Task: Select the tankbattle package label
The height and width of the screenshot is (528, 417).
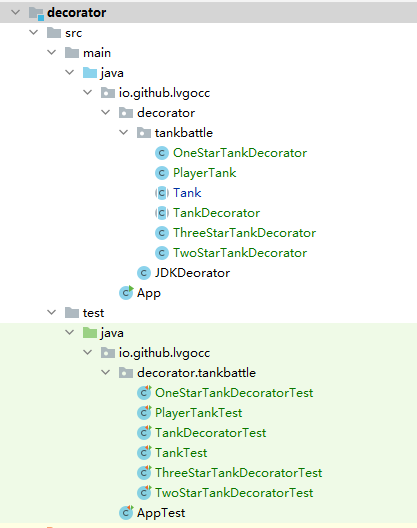Action: click(x=184, y=133)
